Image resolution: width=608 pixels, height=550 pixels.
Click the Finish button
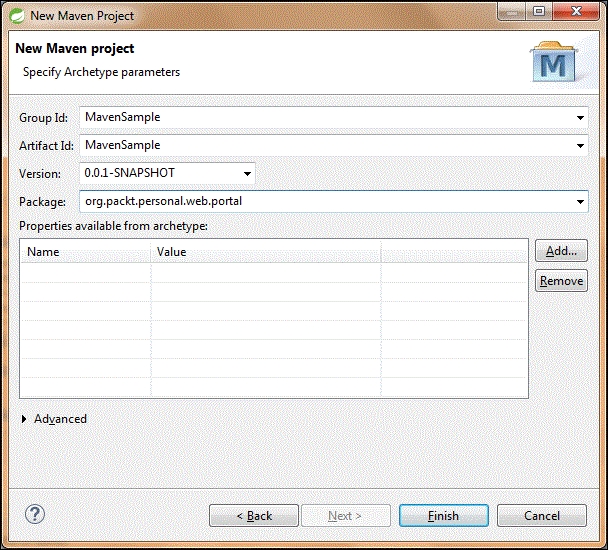443,516
